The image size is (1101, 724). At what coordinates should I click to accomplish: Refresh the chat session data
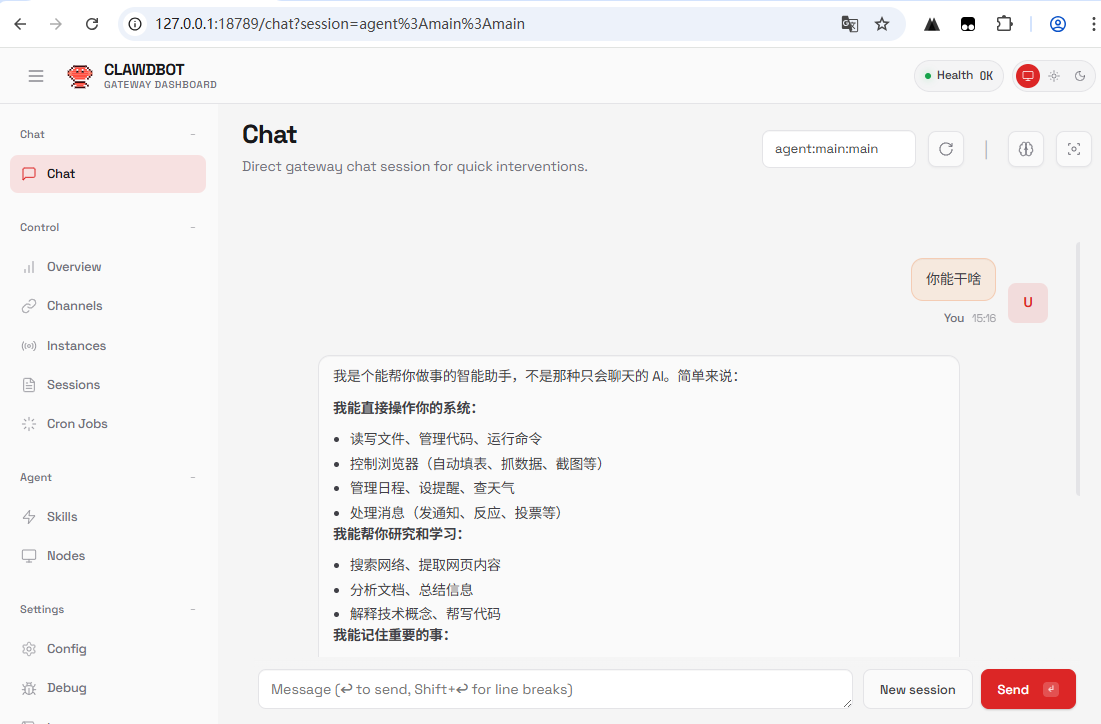[946, 149]
